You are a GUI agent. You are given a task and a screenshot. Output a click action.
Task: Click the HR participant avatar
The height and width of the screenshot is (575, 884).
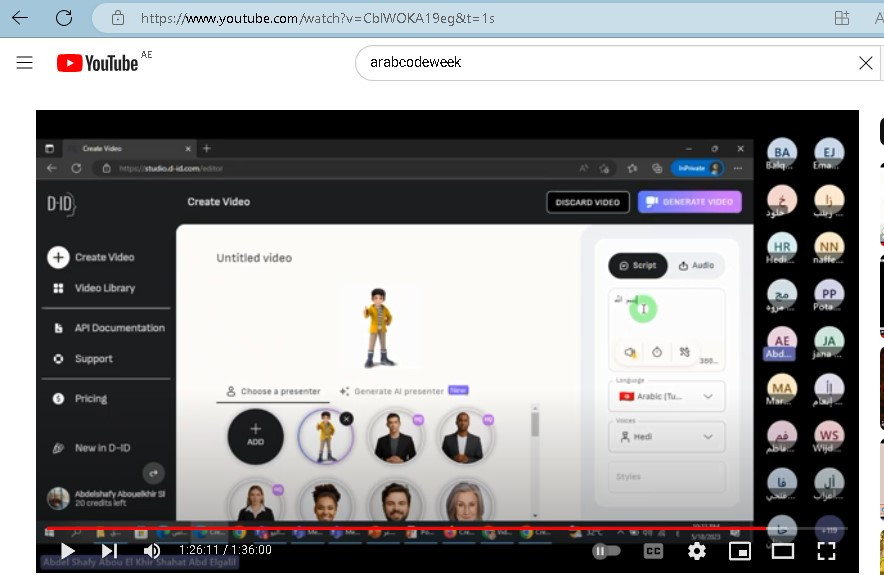782,247
